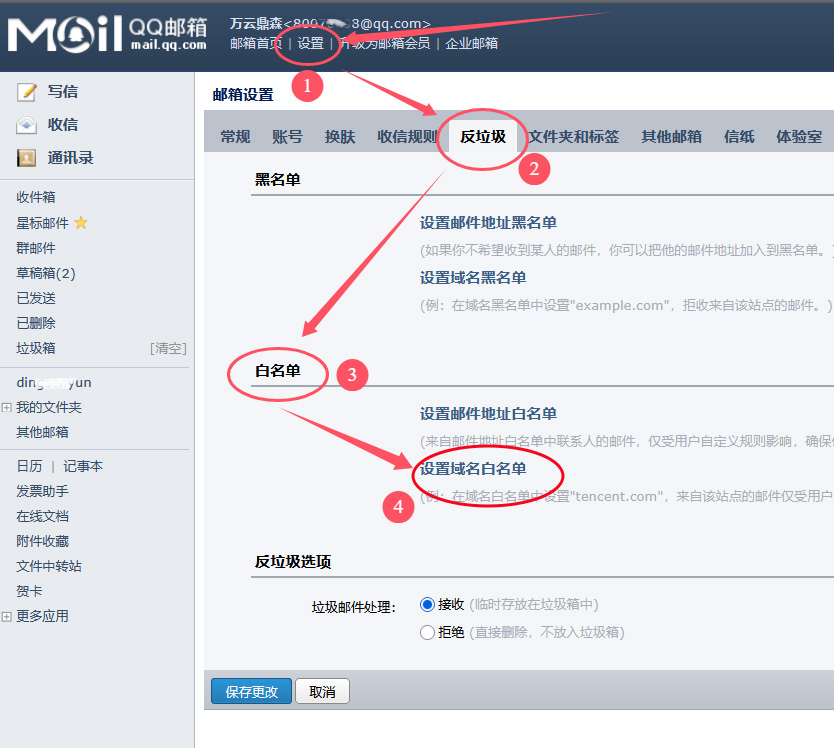Click the QQ Mail logo
Viewport: 834px width, 748px height.
click(x=107, y=34)
